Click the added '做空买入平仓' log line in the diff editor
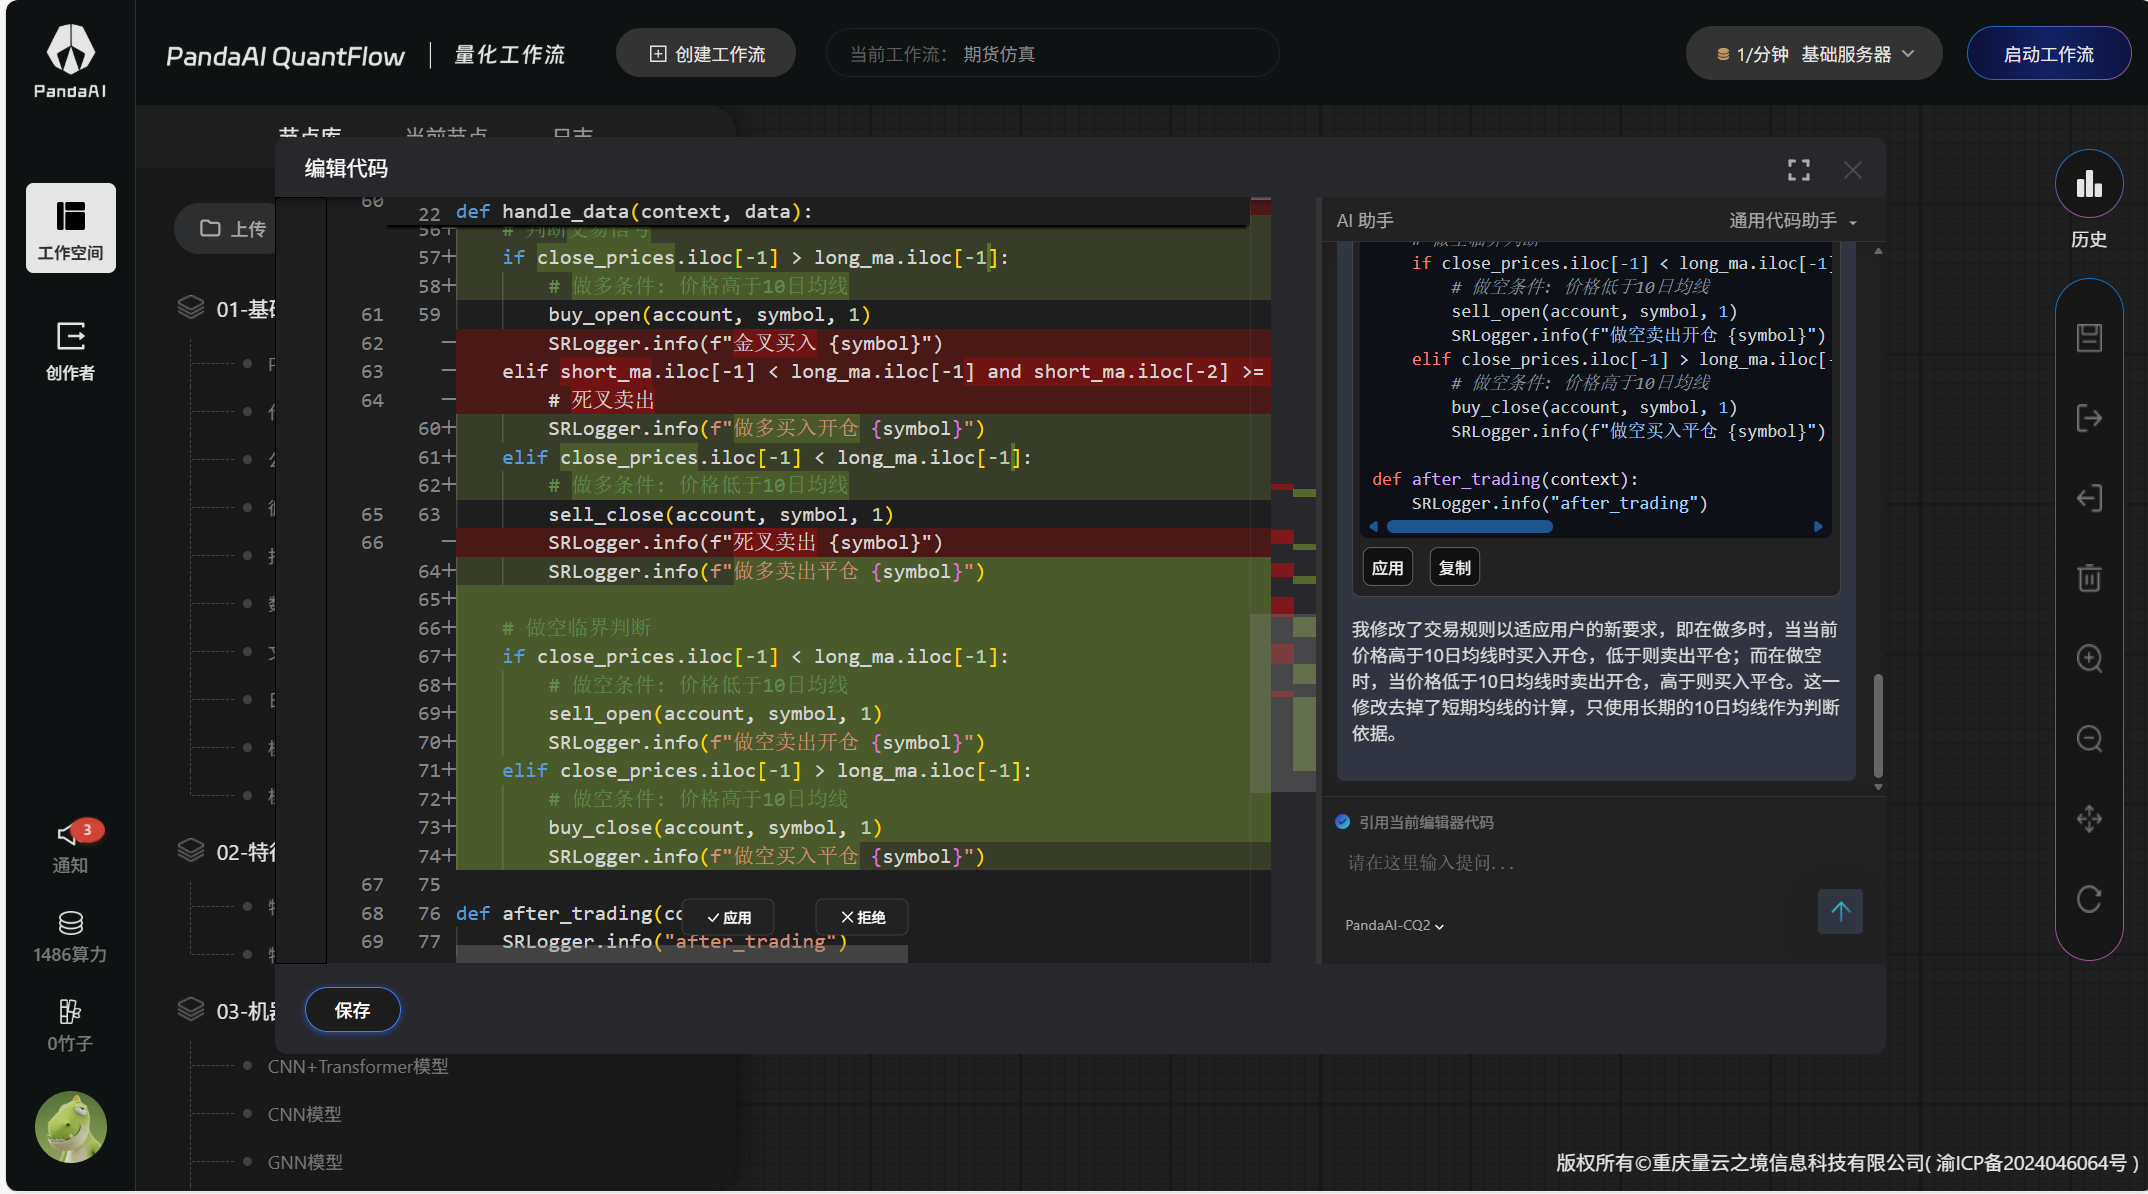Viewport: 2148px width, 1194px height. [x=766, y=857]
